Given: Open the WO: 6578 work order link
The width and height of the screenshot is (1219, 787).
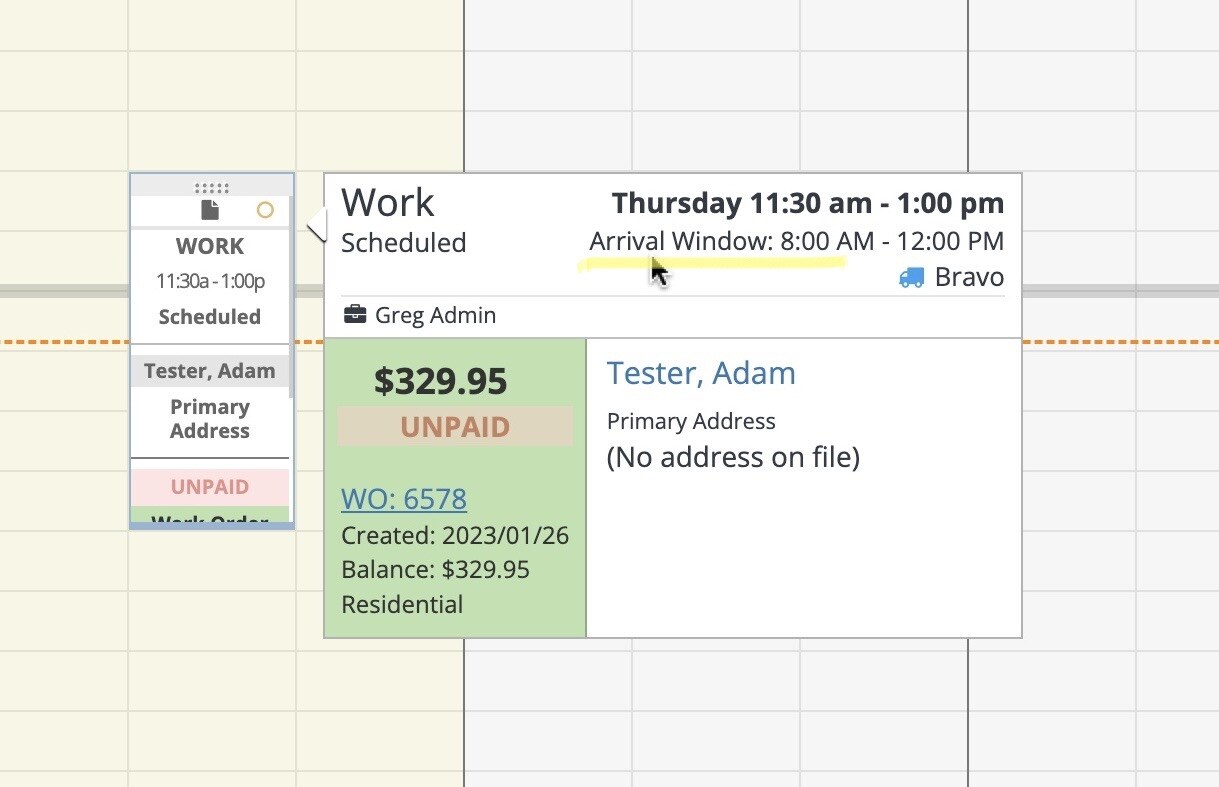Looking at the screenshot, I should point(404,498).
